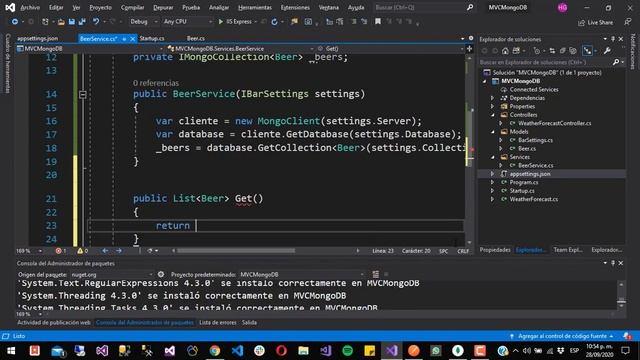Open the Get() member navigation dropdown
The image size is (640, 360).
coord(390,49)
